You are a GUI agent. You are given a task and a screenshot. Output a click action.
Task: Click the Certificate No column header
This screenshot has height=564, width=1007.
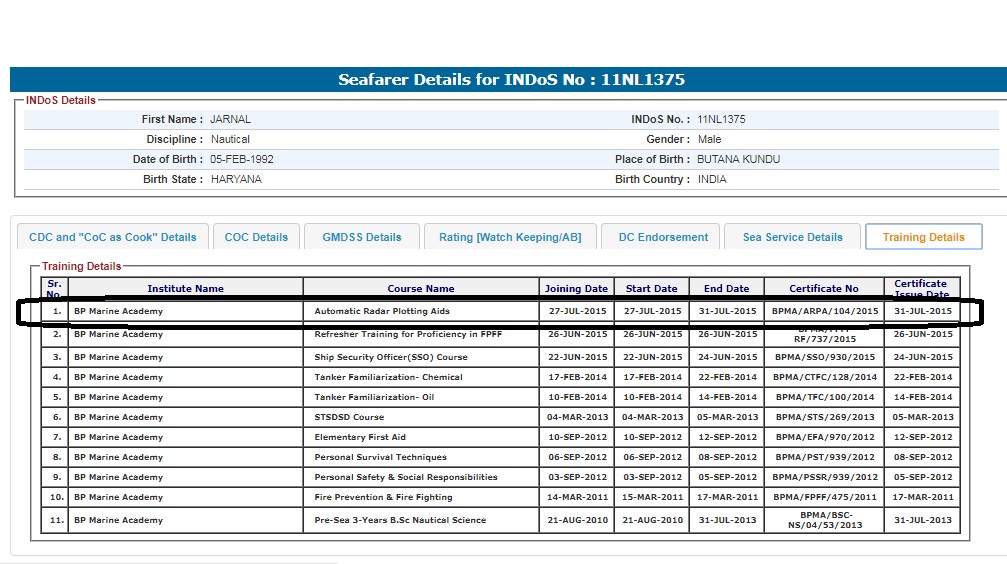tap(823, 288)
